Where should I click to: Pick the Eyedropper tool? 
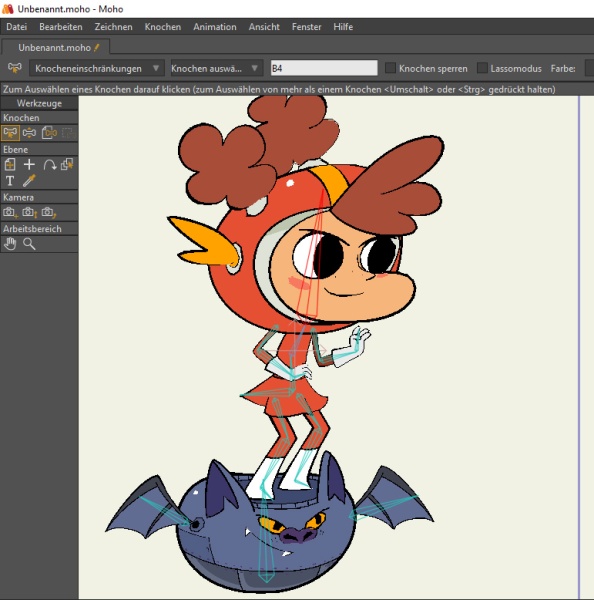pos(29,181)
